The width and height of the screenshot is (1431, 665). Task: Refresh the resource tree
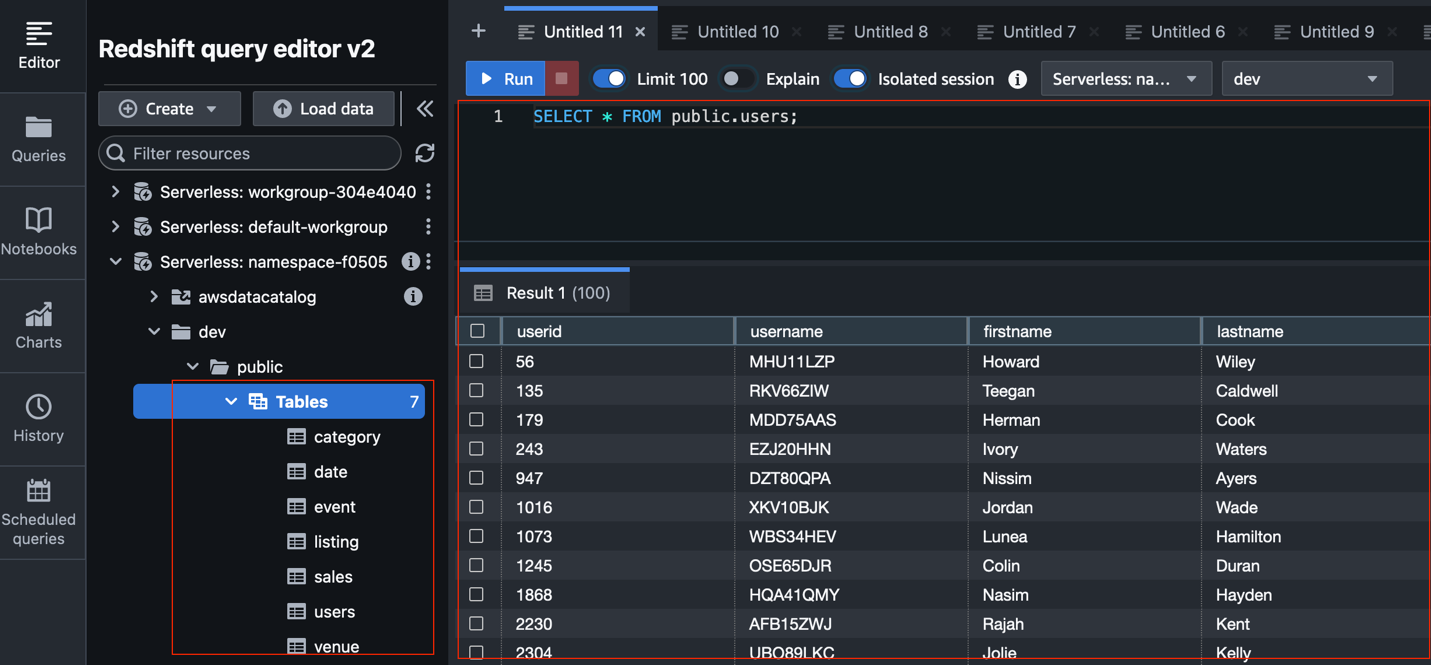tap(425, 153)
